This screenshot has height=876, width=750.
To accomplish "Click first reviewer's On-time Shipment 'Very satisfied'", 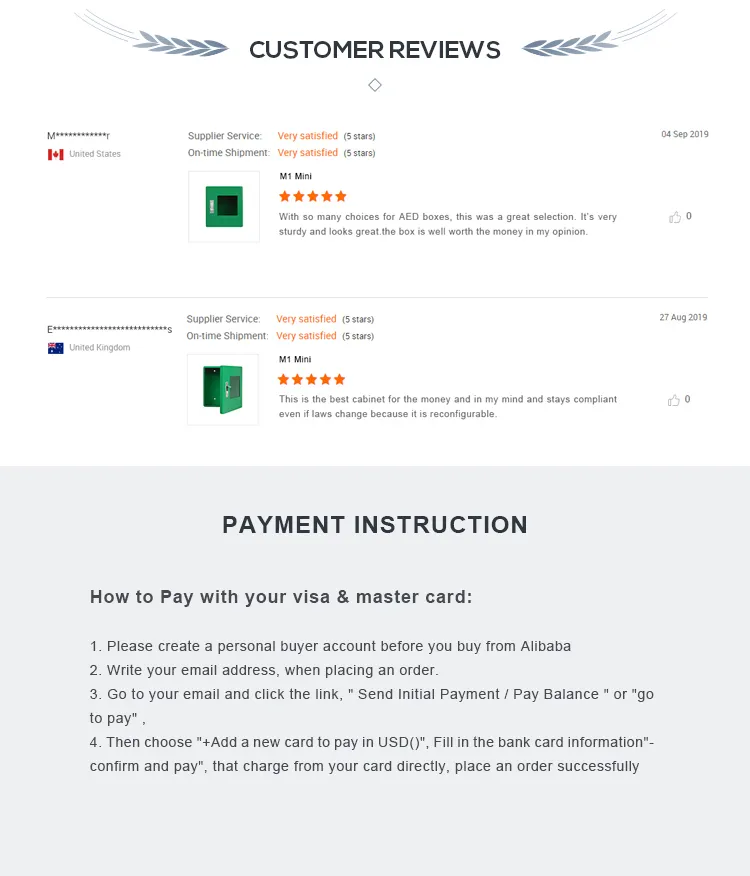I will point(308,153).
